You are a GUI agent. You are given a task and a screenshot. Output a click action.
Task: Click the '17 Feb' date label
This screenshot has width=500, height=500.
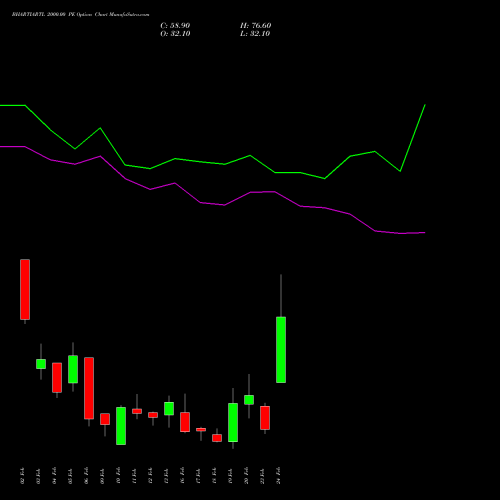(198, 476)
